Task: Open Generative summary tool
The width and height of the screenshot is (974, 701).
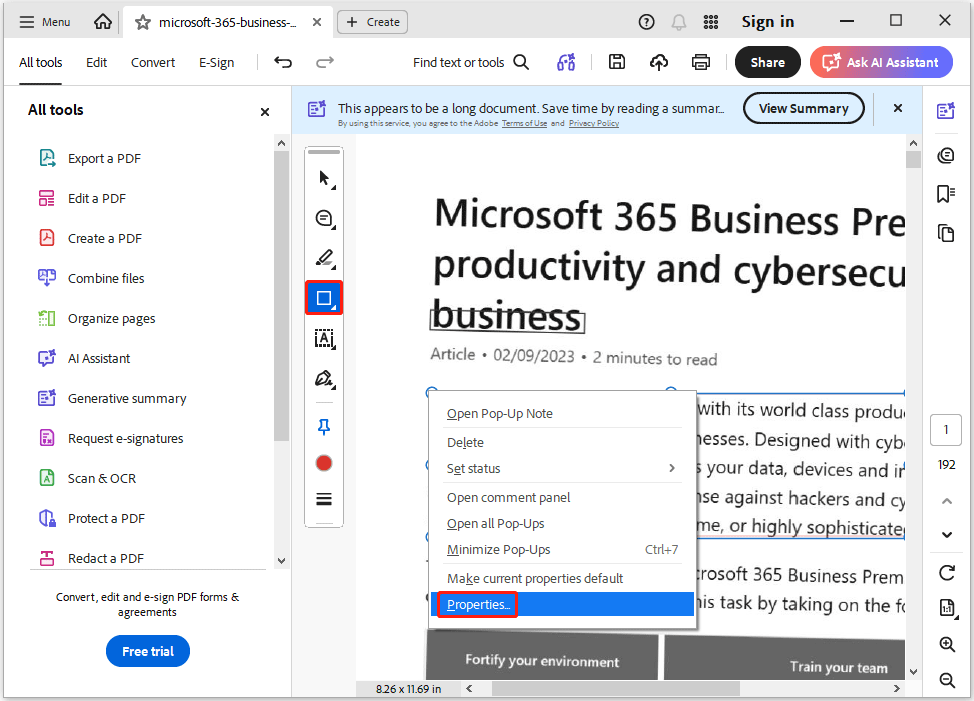Action: click(112, 399)
